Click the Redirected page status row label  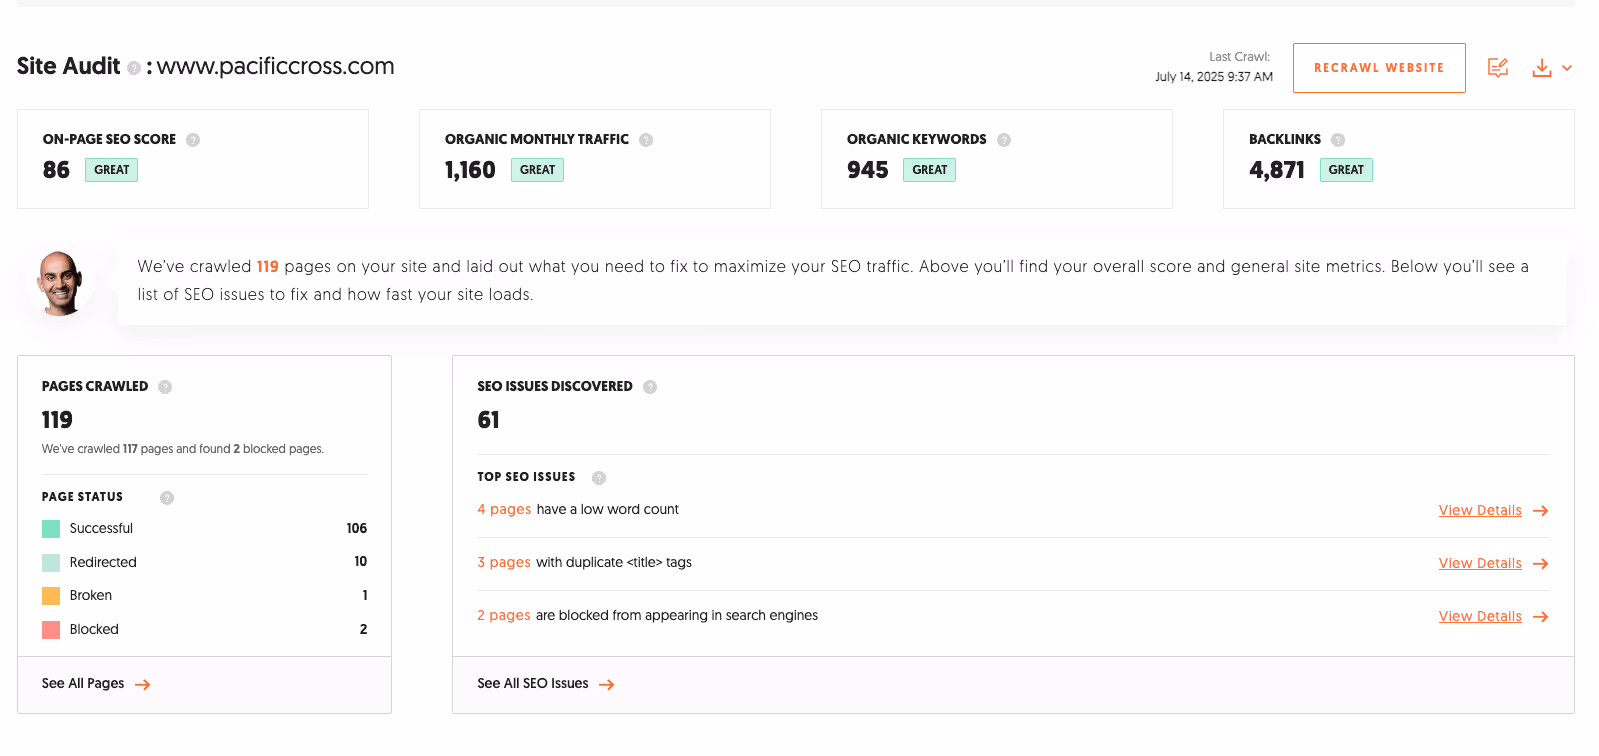(103, 562)
